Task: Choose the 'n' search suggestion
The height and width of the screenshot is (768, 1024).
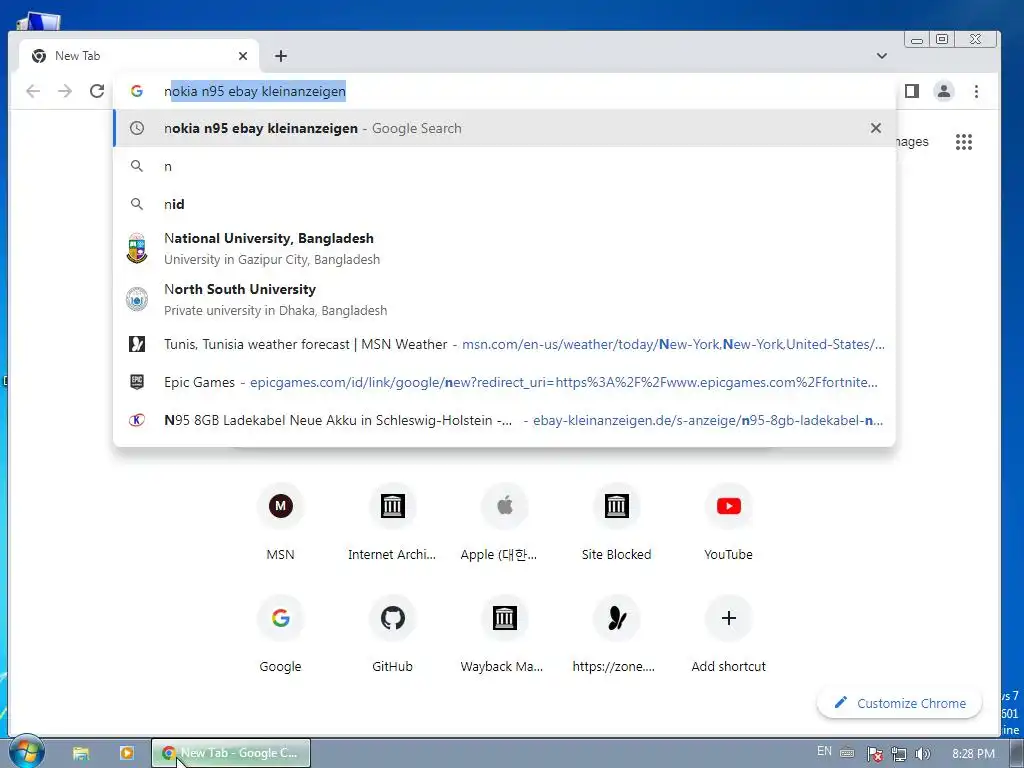Action: pos(504,167)
